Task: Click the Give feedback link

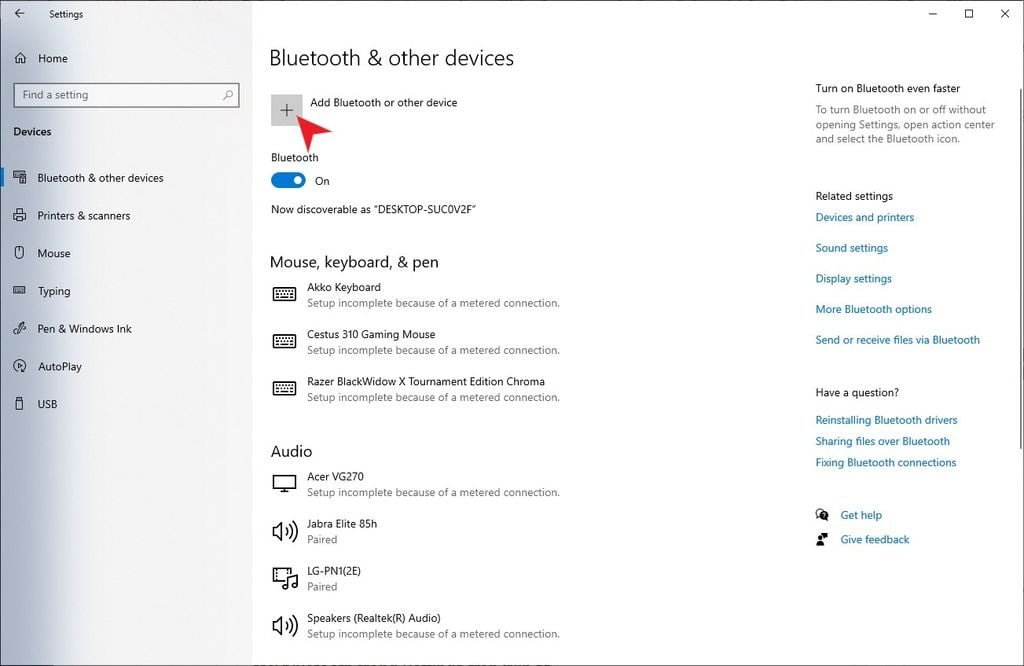Action: (x=874, y=539)
